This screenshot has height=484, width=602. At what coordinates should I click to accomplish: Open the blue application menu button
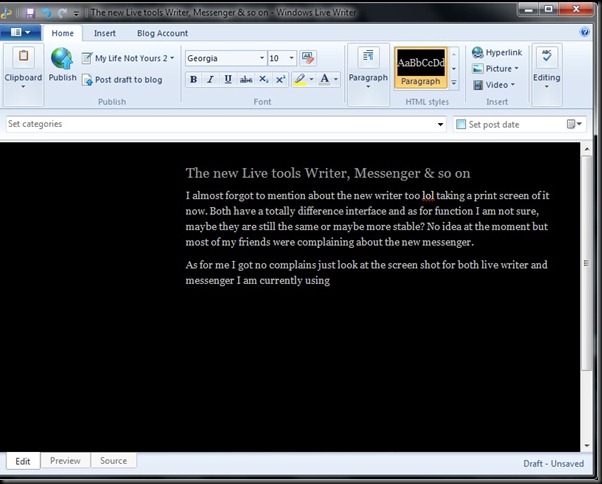coord(20,32)
